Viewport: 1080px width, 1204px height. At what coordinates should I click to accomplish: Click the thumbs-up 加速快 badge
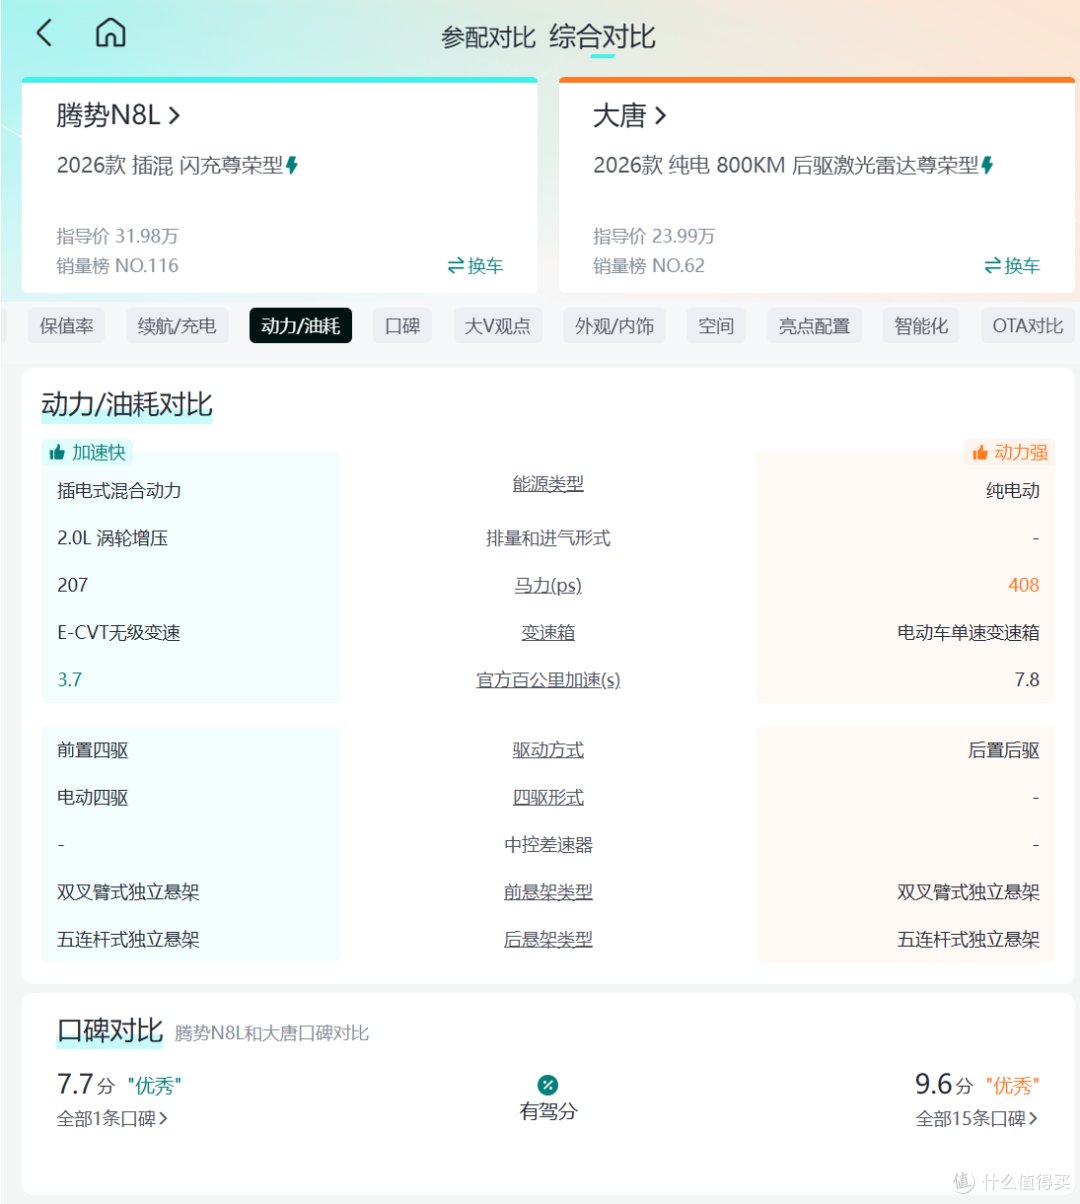coord(87,452)
